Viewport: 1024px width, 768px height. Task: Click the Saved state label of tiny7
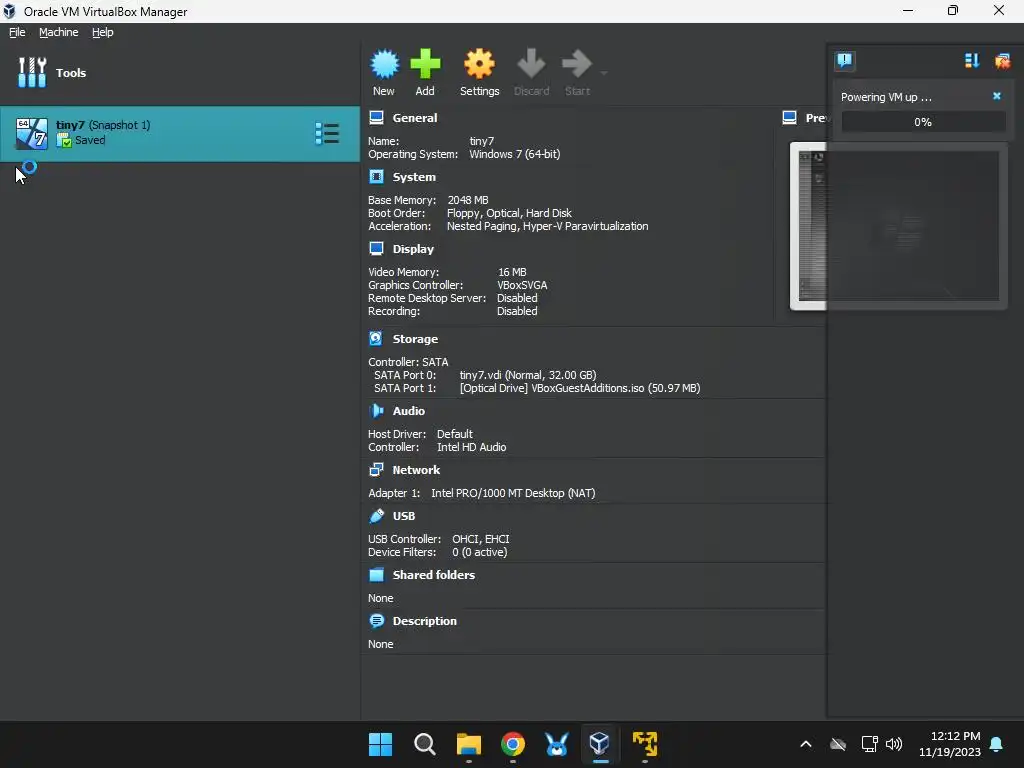pos(89,140)
